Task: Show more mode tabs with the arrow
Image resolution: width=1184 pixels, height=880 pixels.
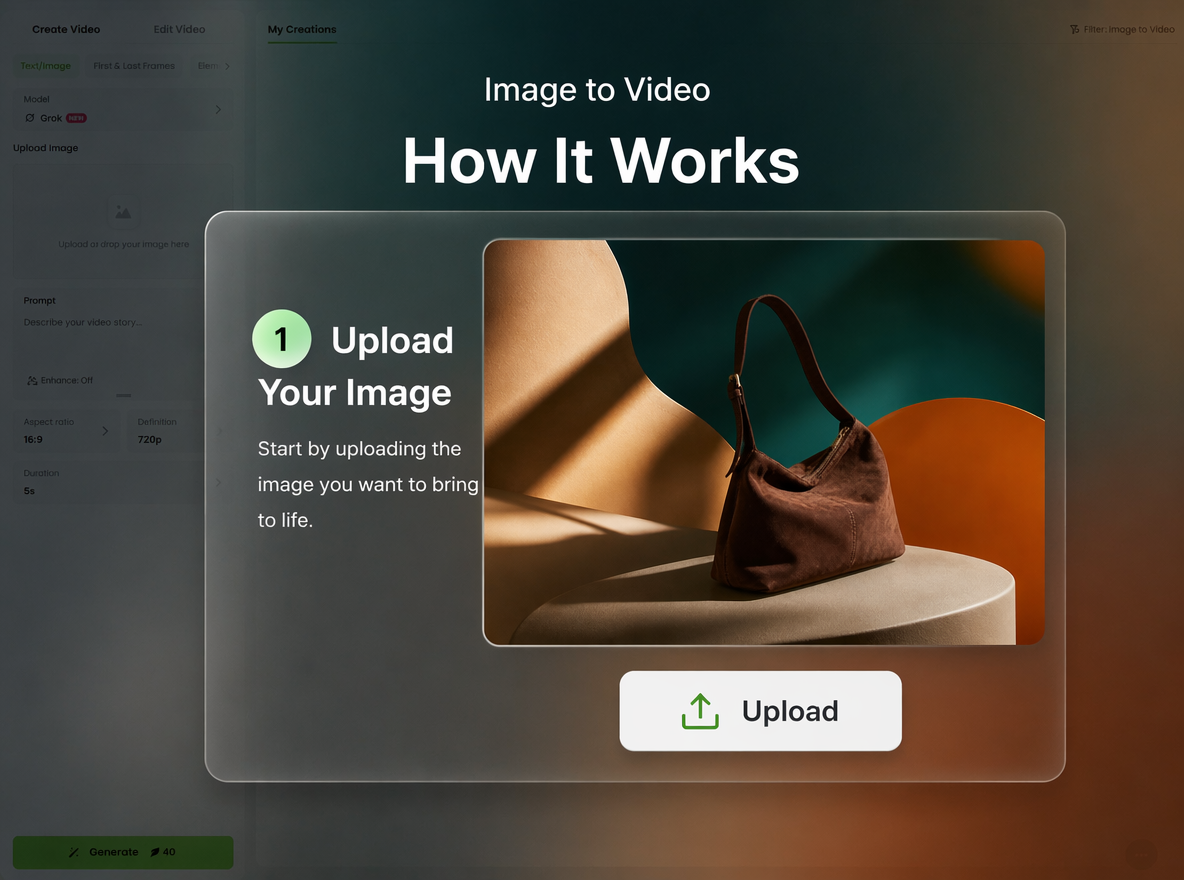Action: pos(227,66)
